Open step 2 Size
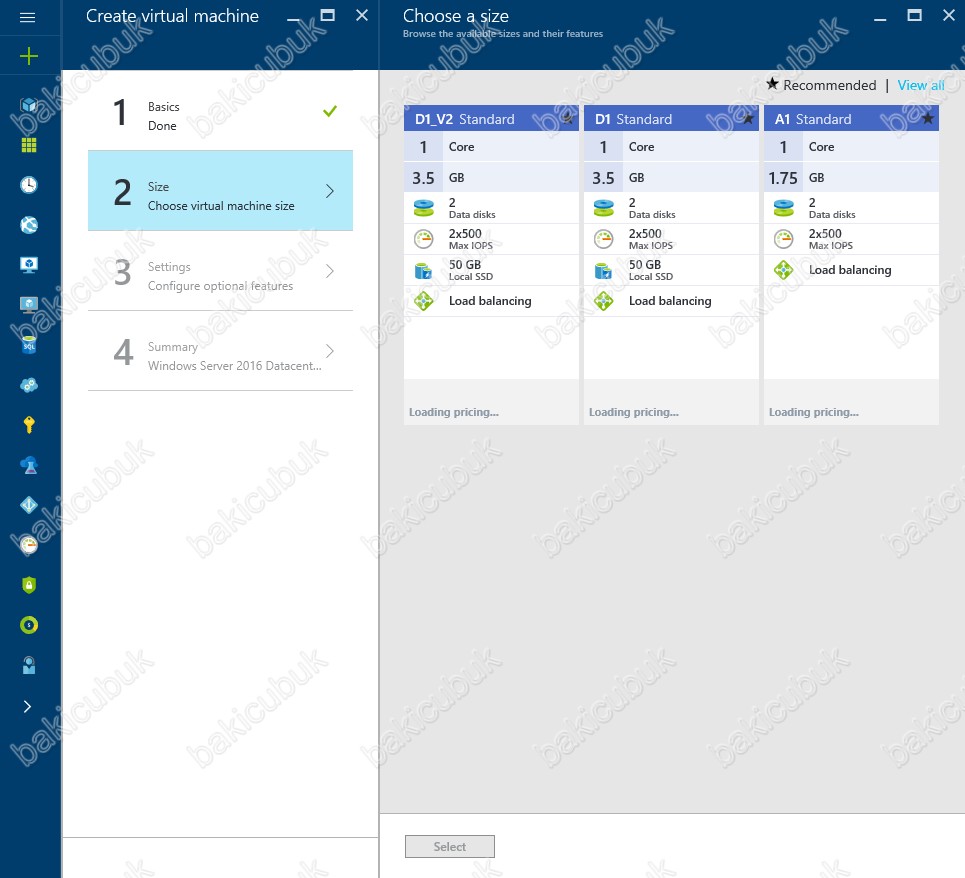 220,191
